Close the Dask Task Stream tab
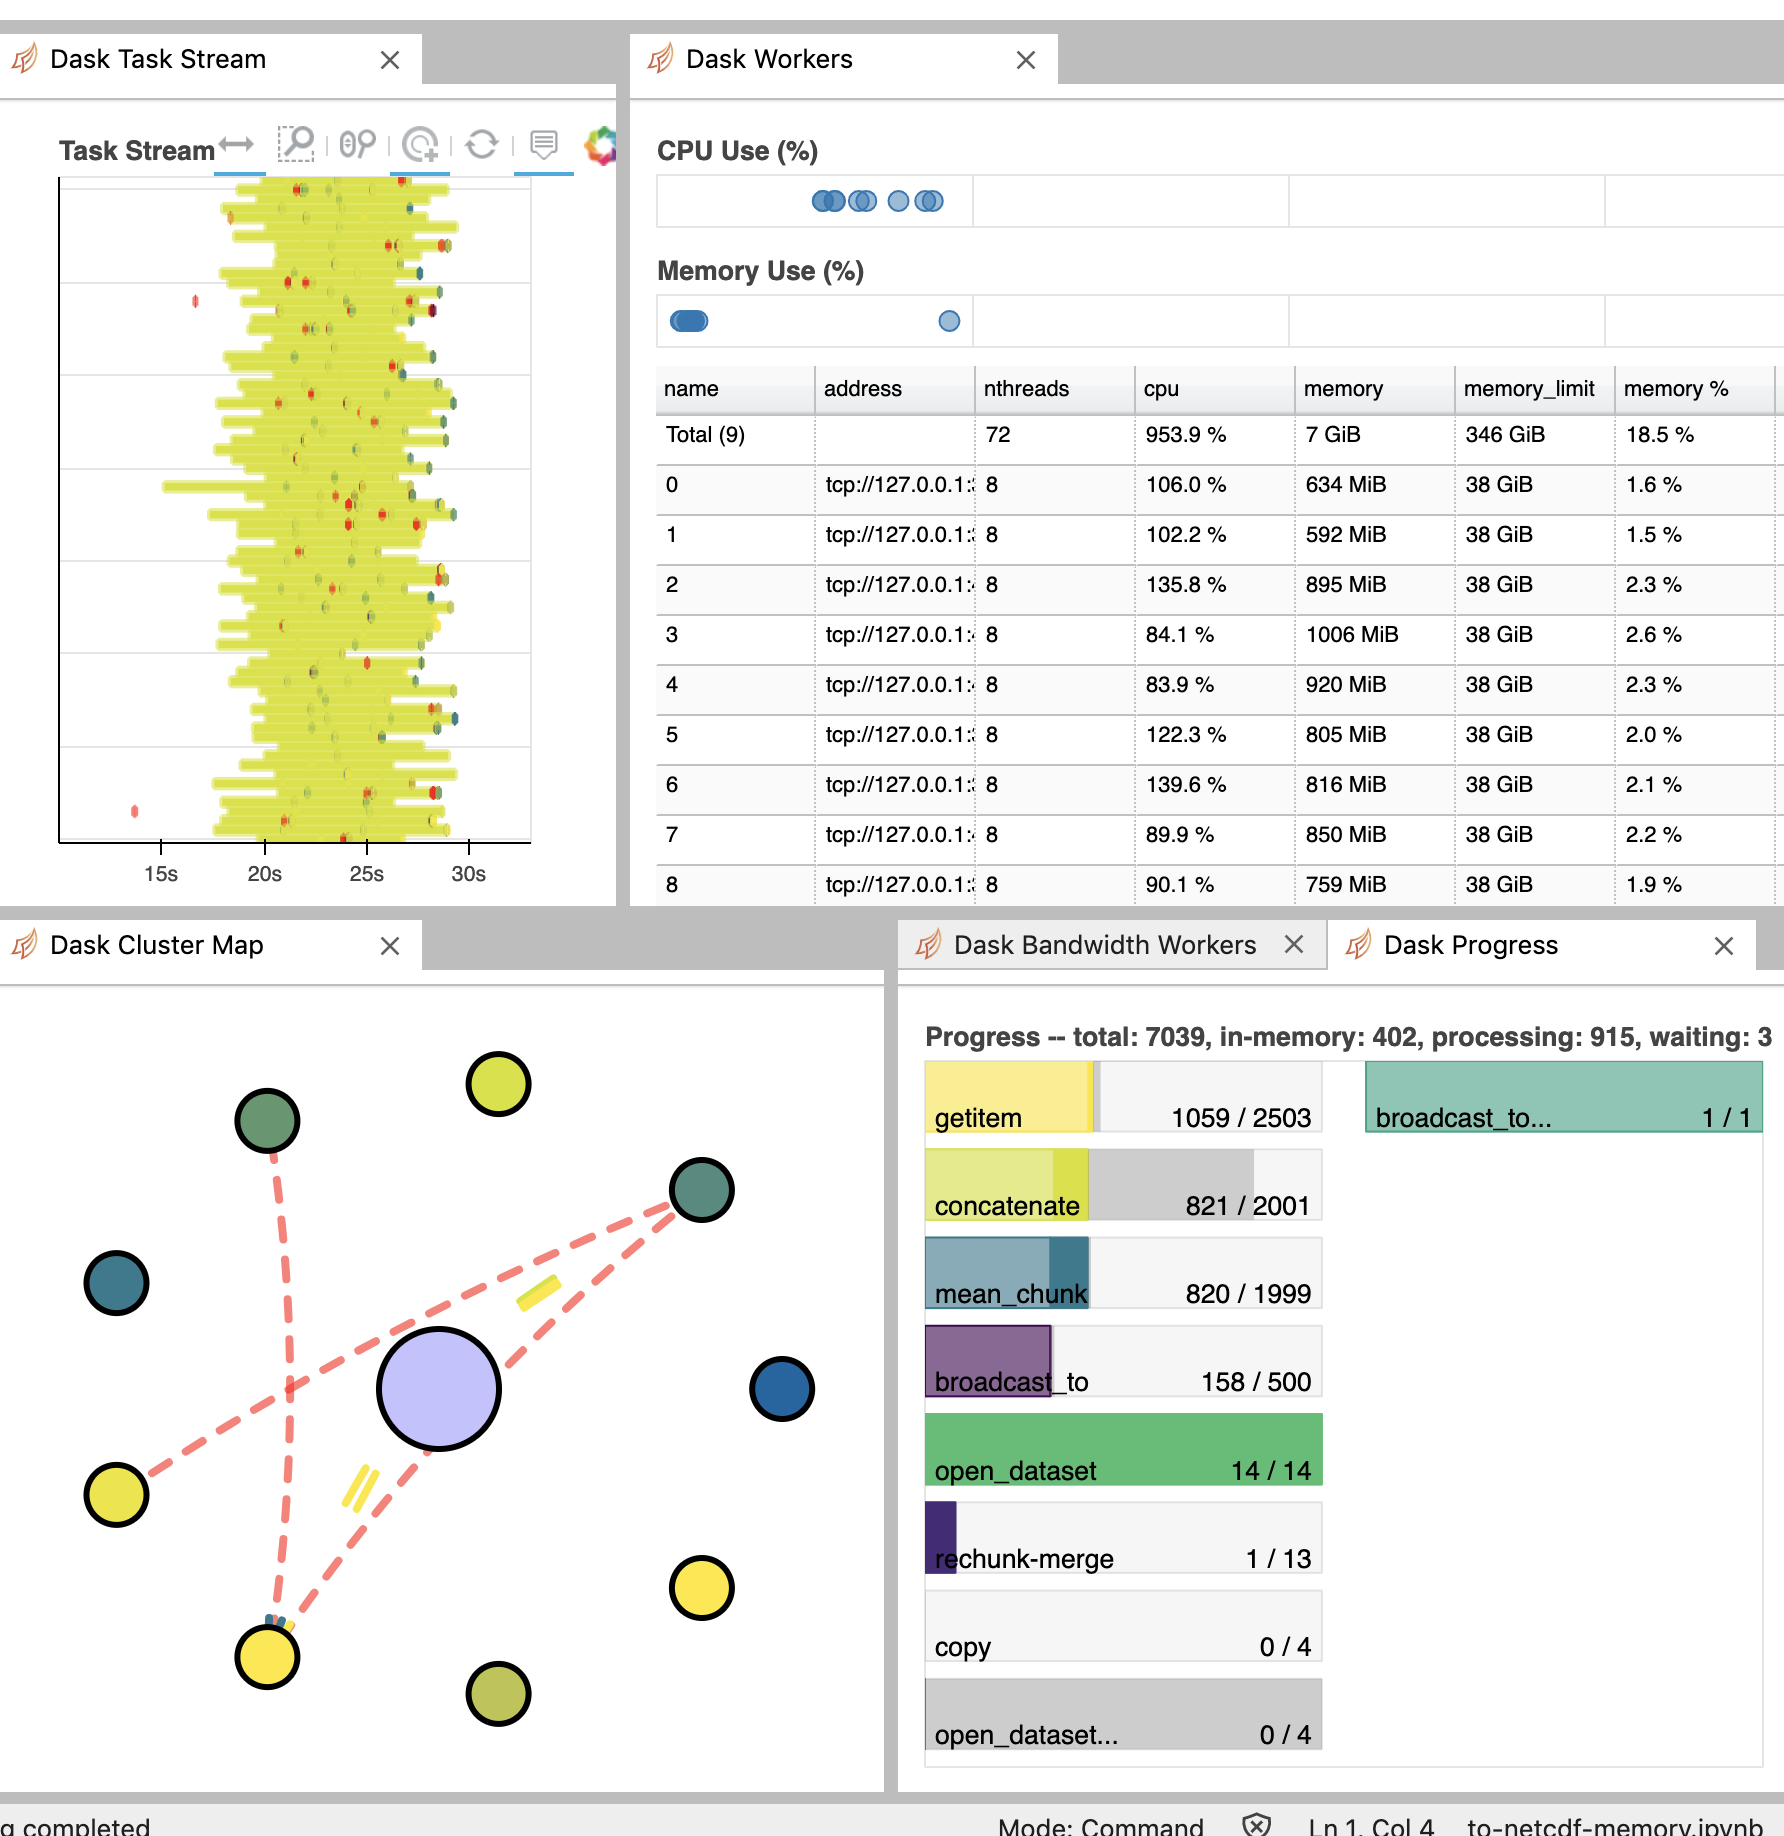 pos(390,60)
